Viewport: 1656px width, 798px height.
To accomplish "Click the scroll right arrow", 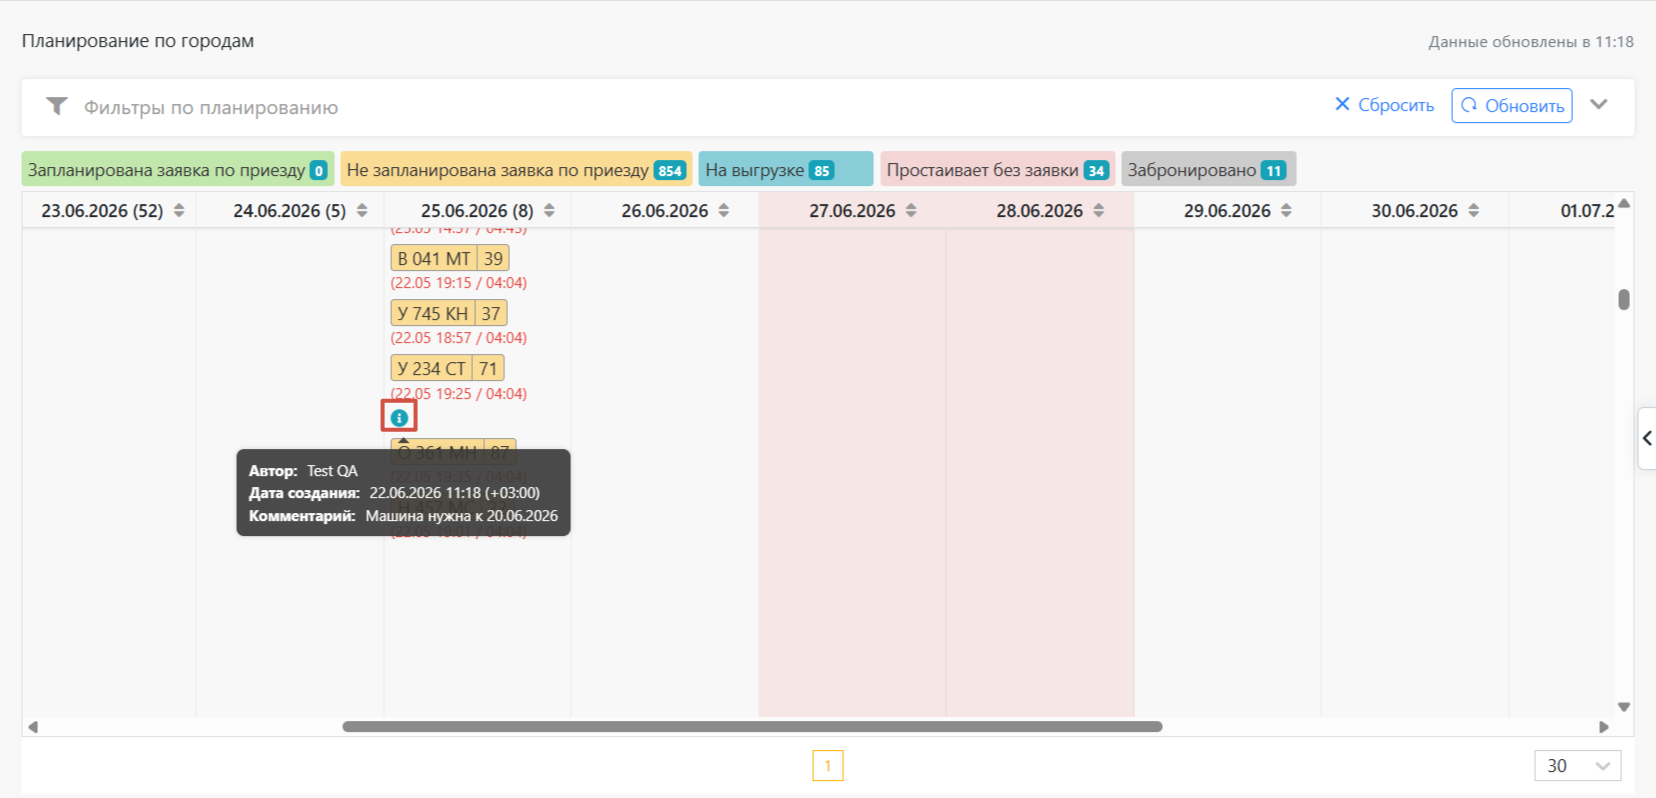I will (1604, 727).
